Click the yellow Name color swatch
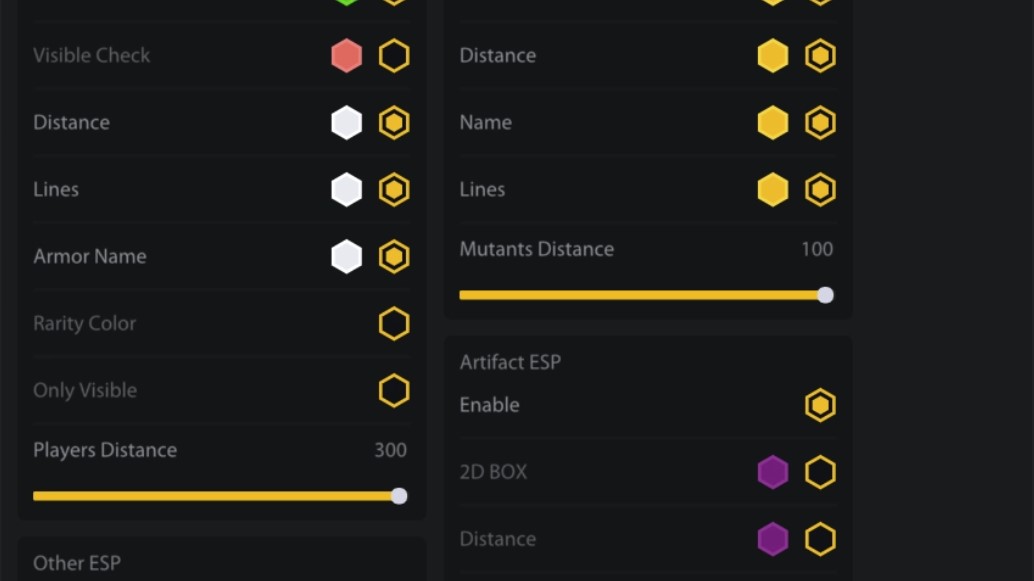The height and width of the screenshot is (581, 1034). coord(773,123)
